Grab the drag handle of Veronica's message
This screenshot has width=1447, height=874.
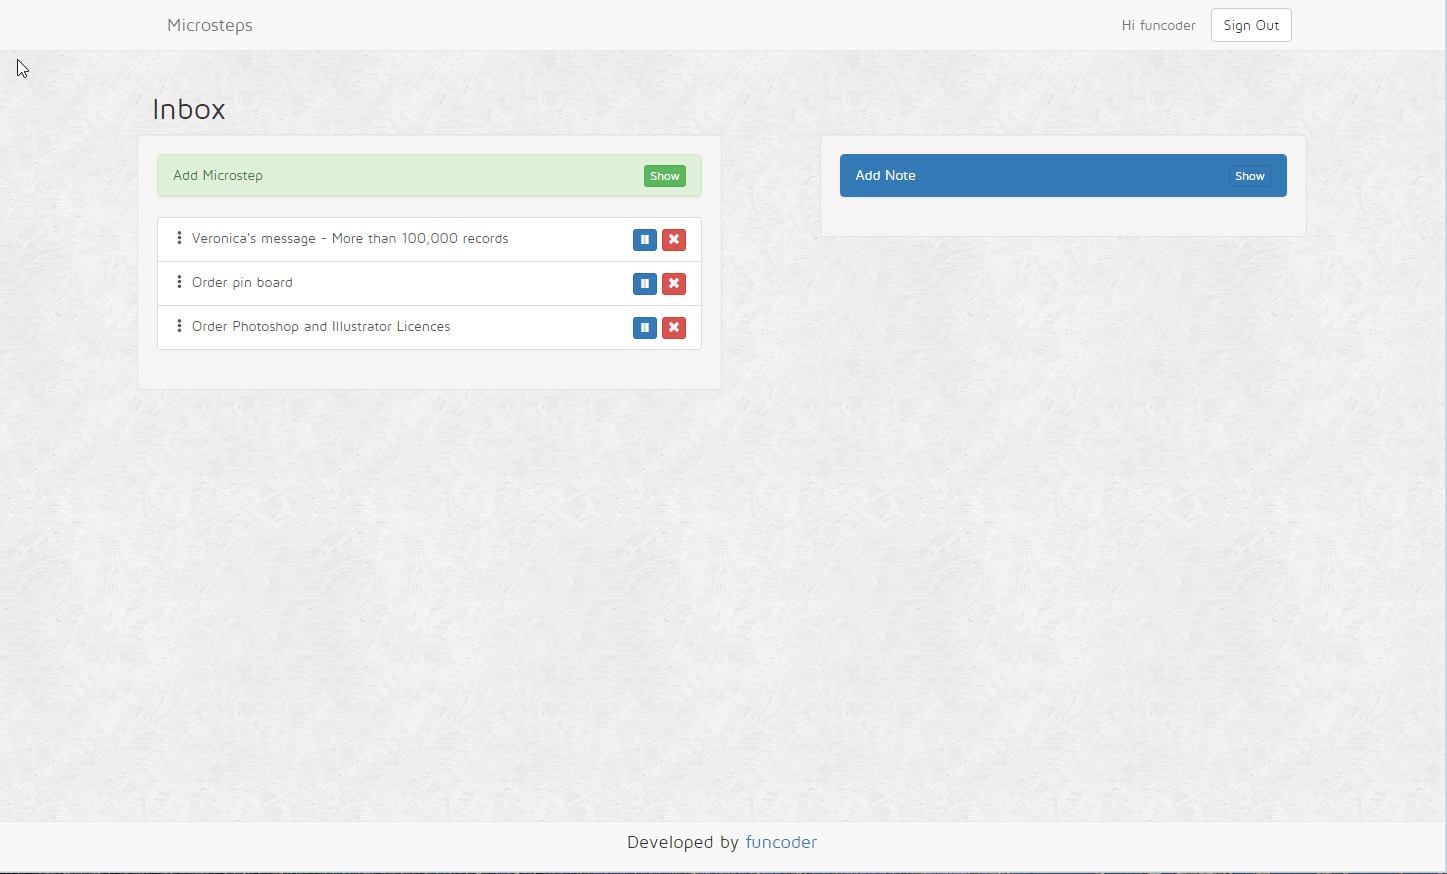[x=179, y=238]
